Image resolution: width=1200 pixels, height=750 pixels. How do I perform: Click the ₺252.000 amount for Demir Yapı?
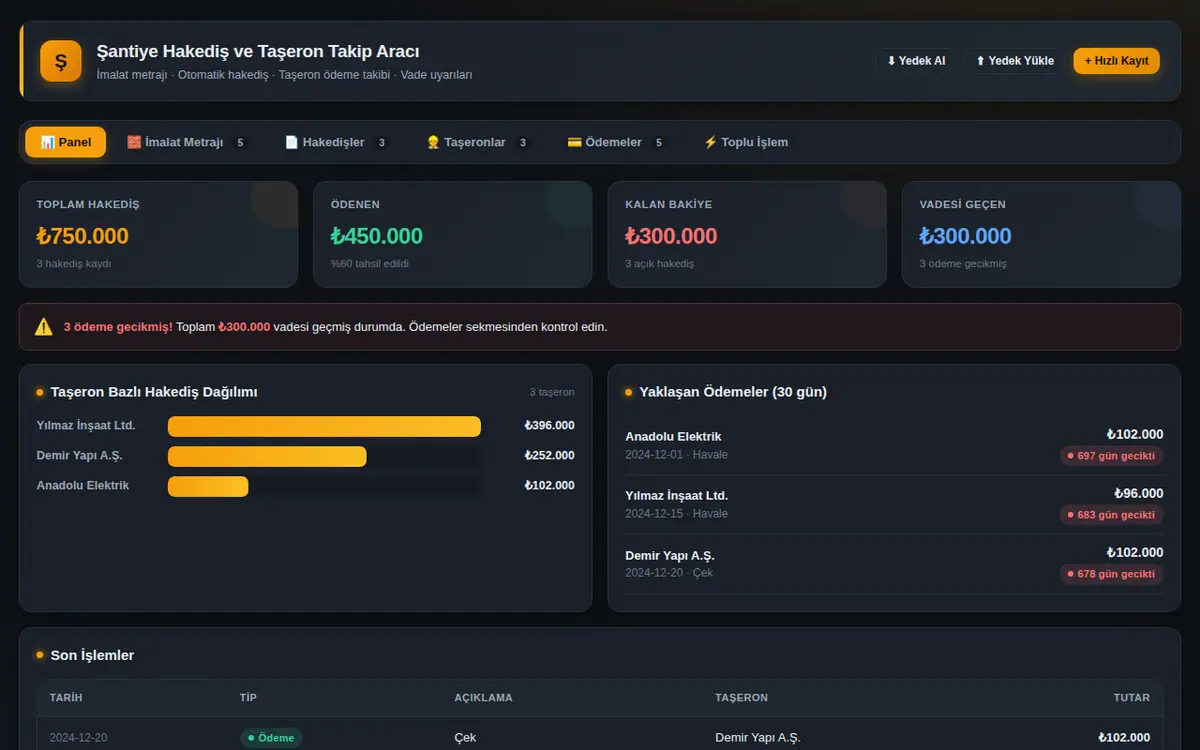pos(549,456)
